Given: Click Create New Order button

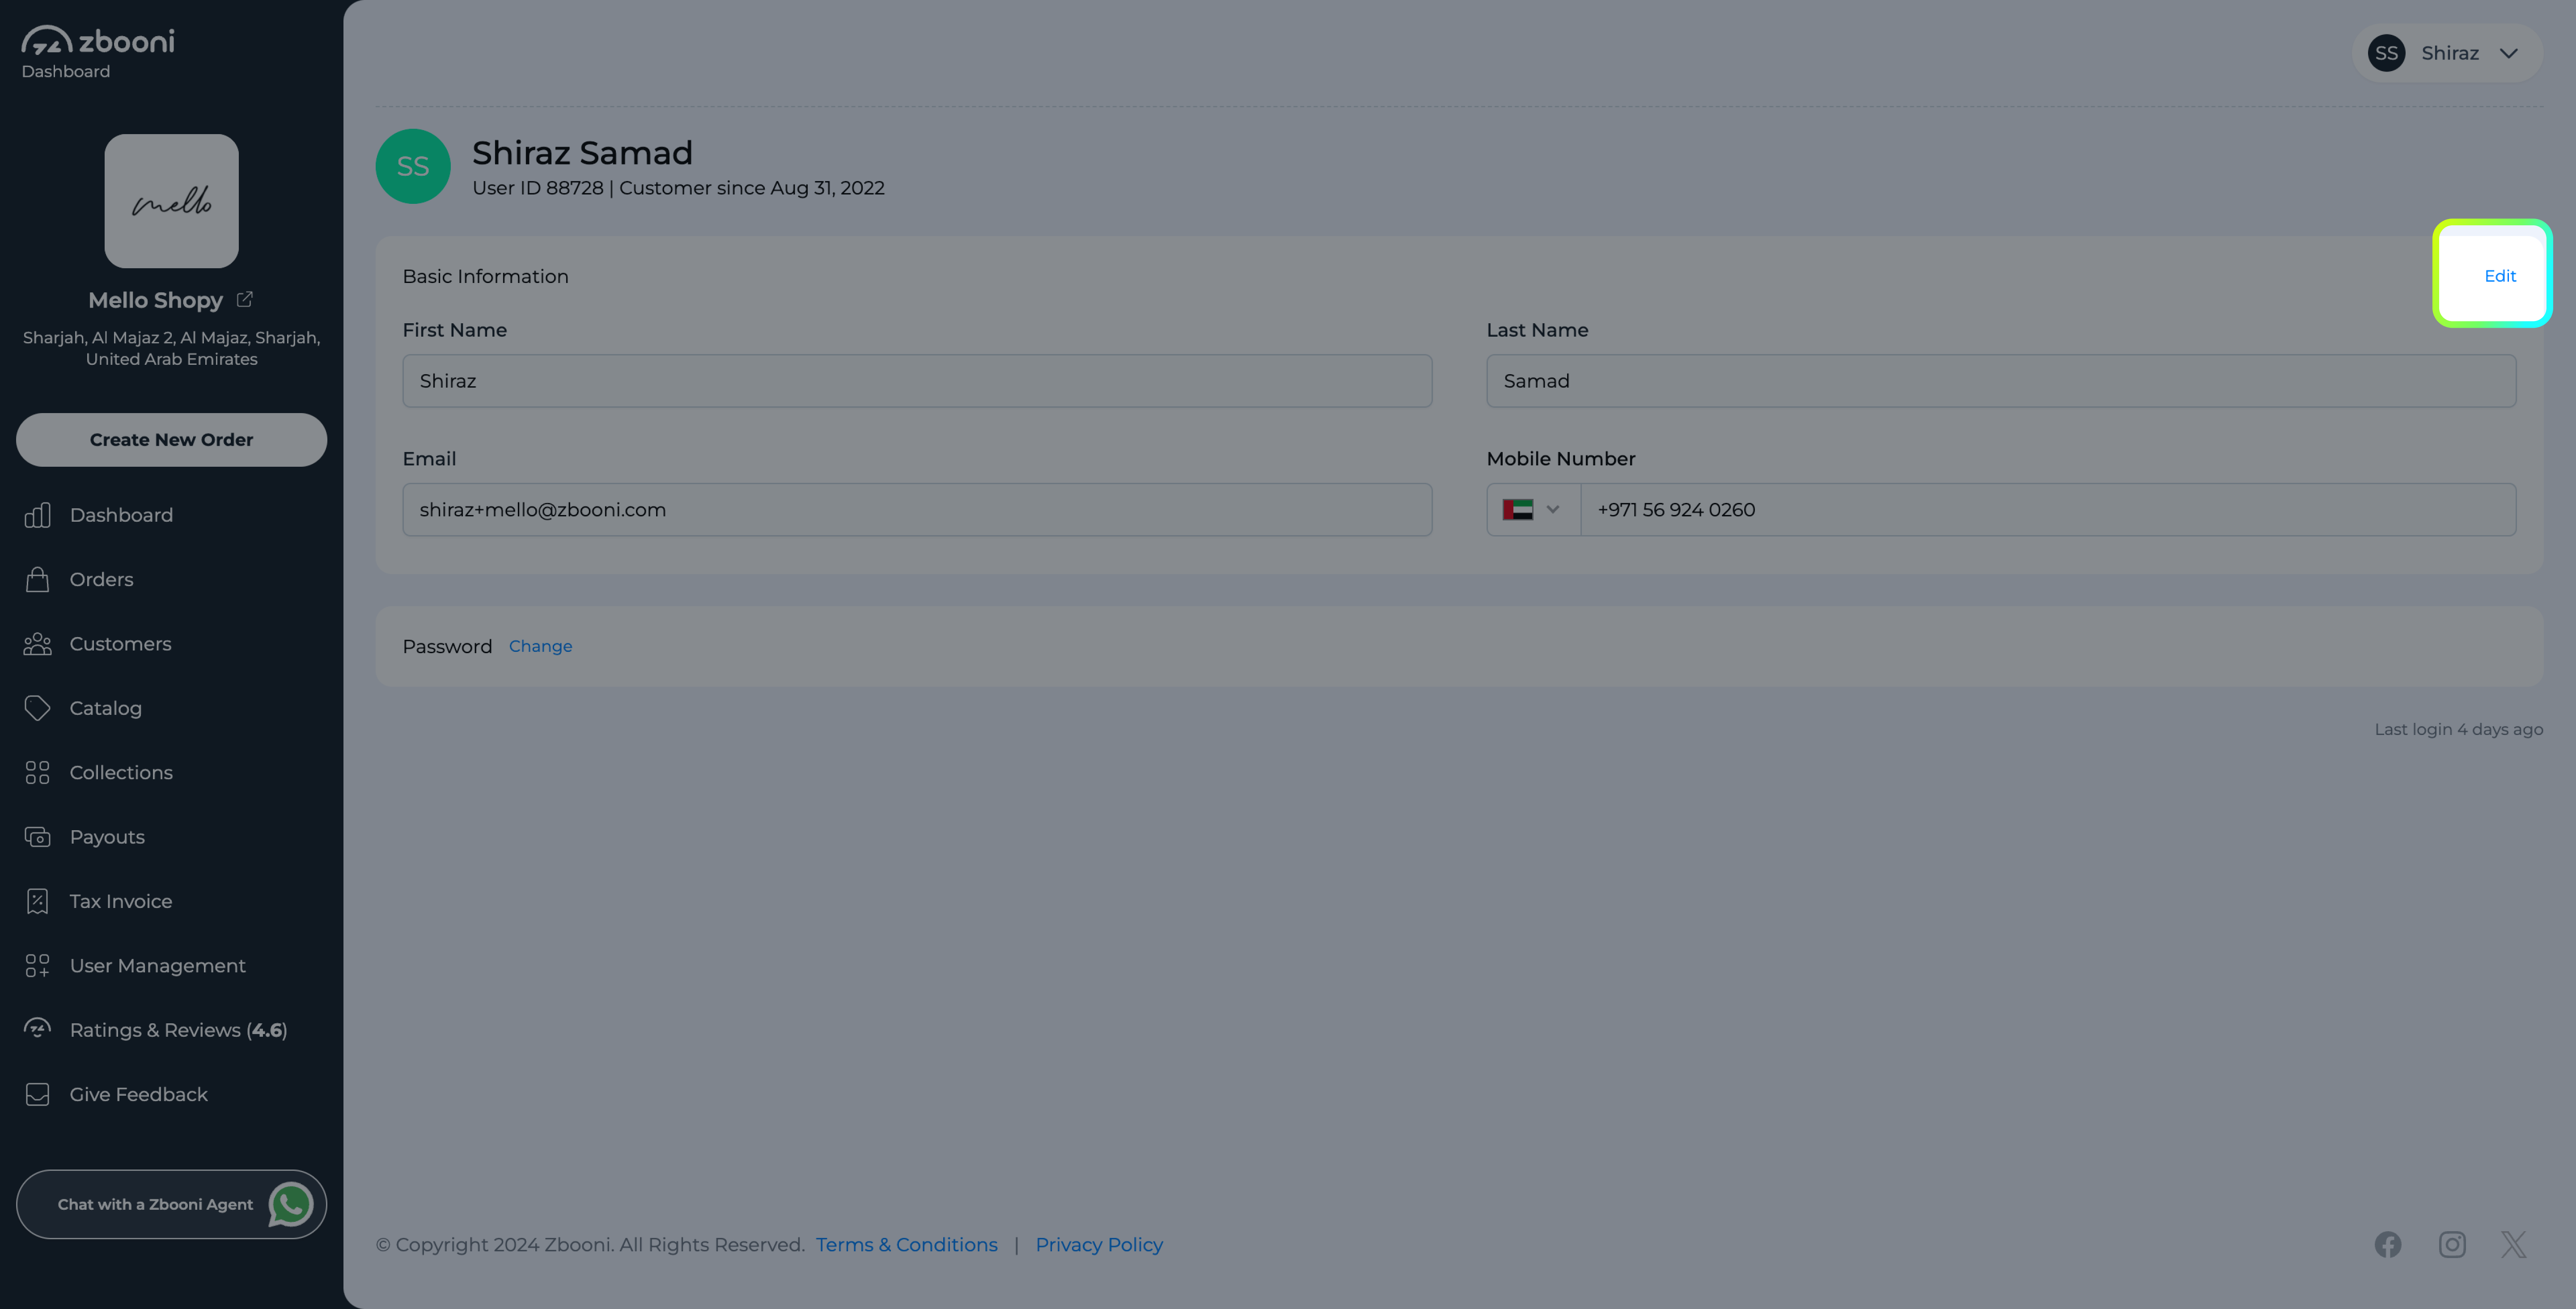Looking at the screenshot, I should coord(171,440).
